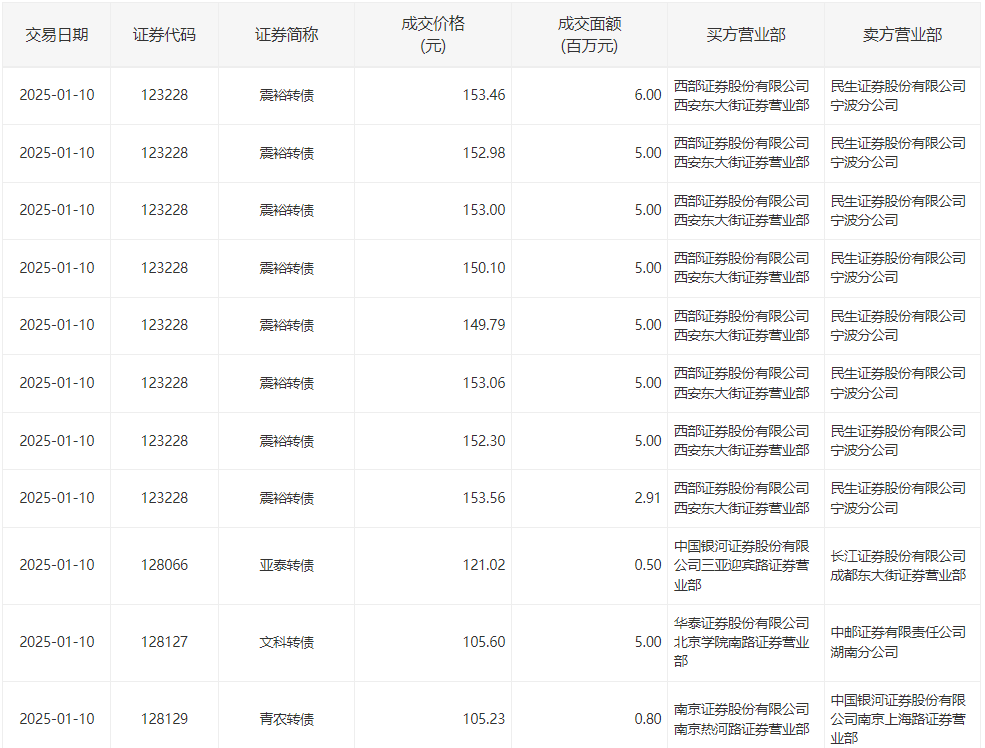Click 震裕转债 in the 150.10 row
Image resolution: width=985 pixels, height=748 pixels.
tap(286, 269)
